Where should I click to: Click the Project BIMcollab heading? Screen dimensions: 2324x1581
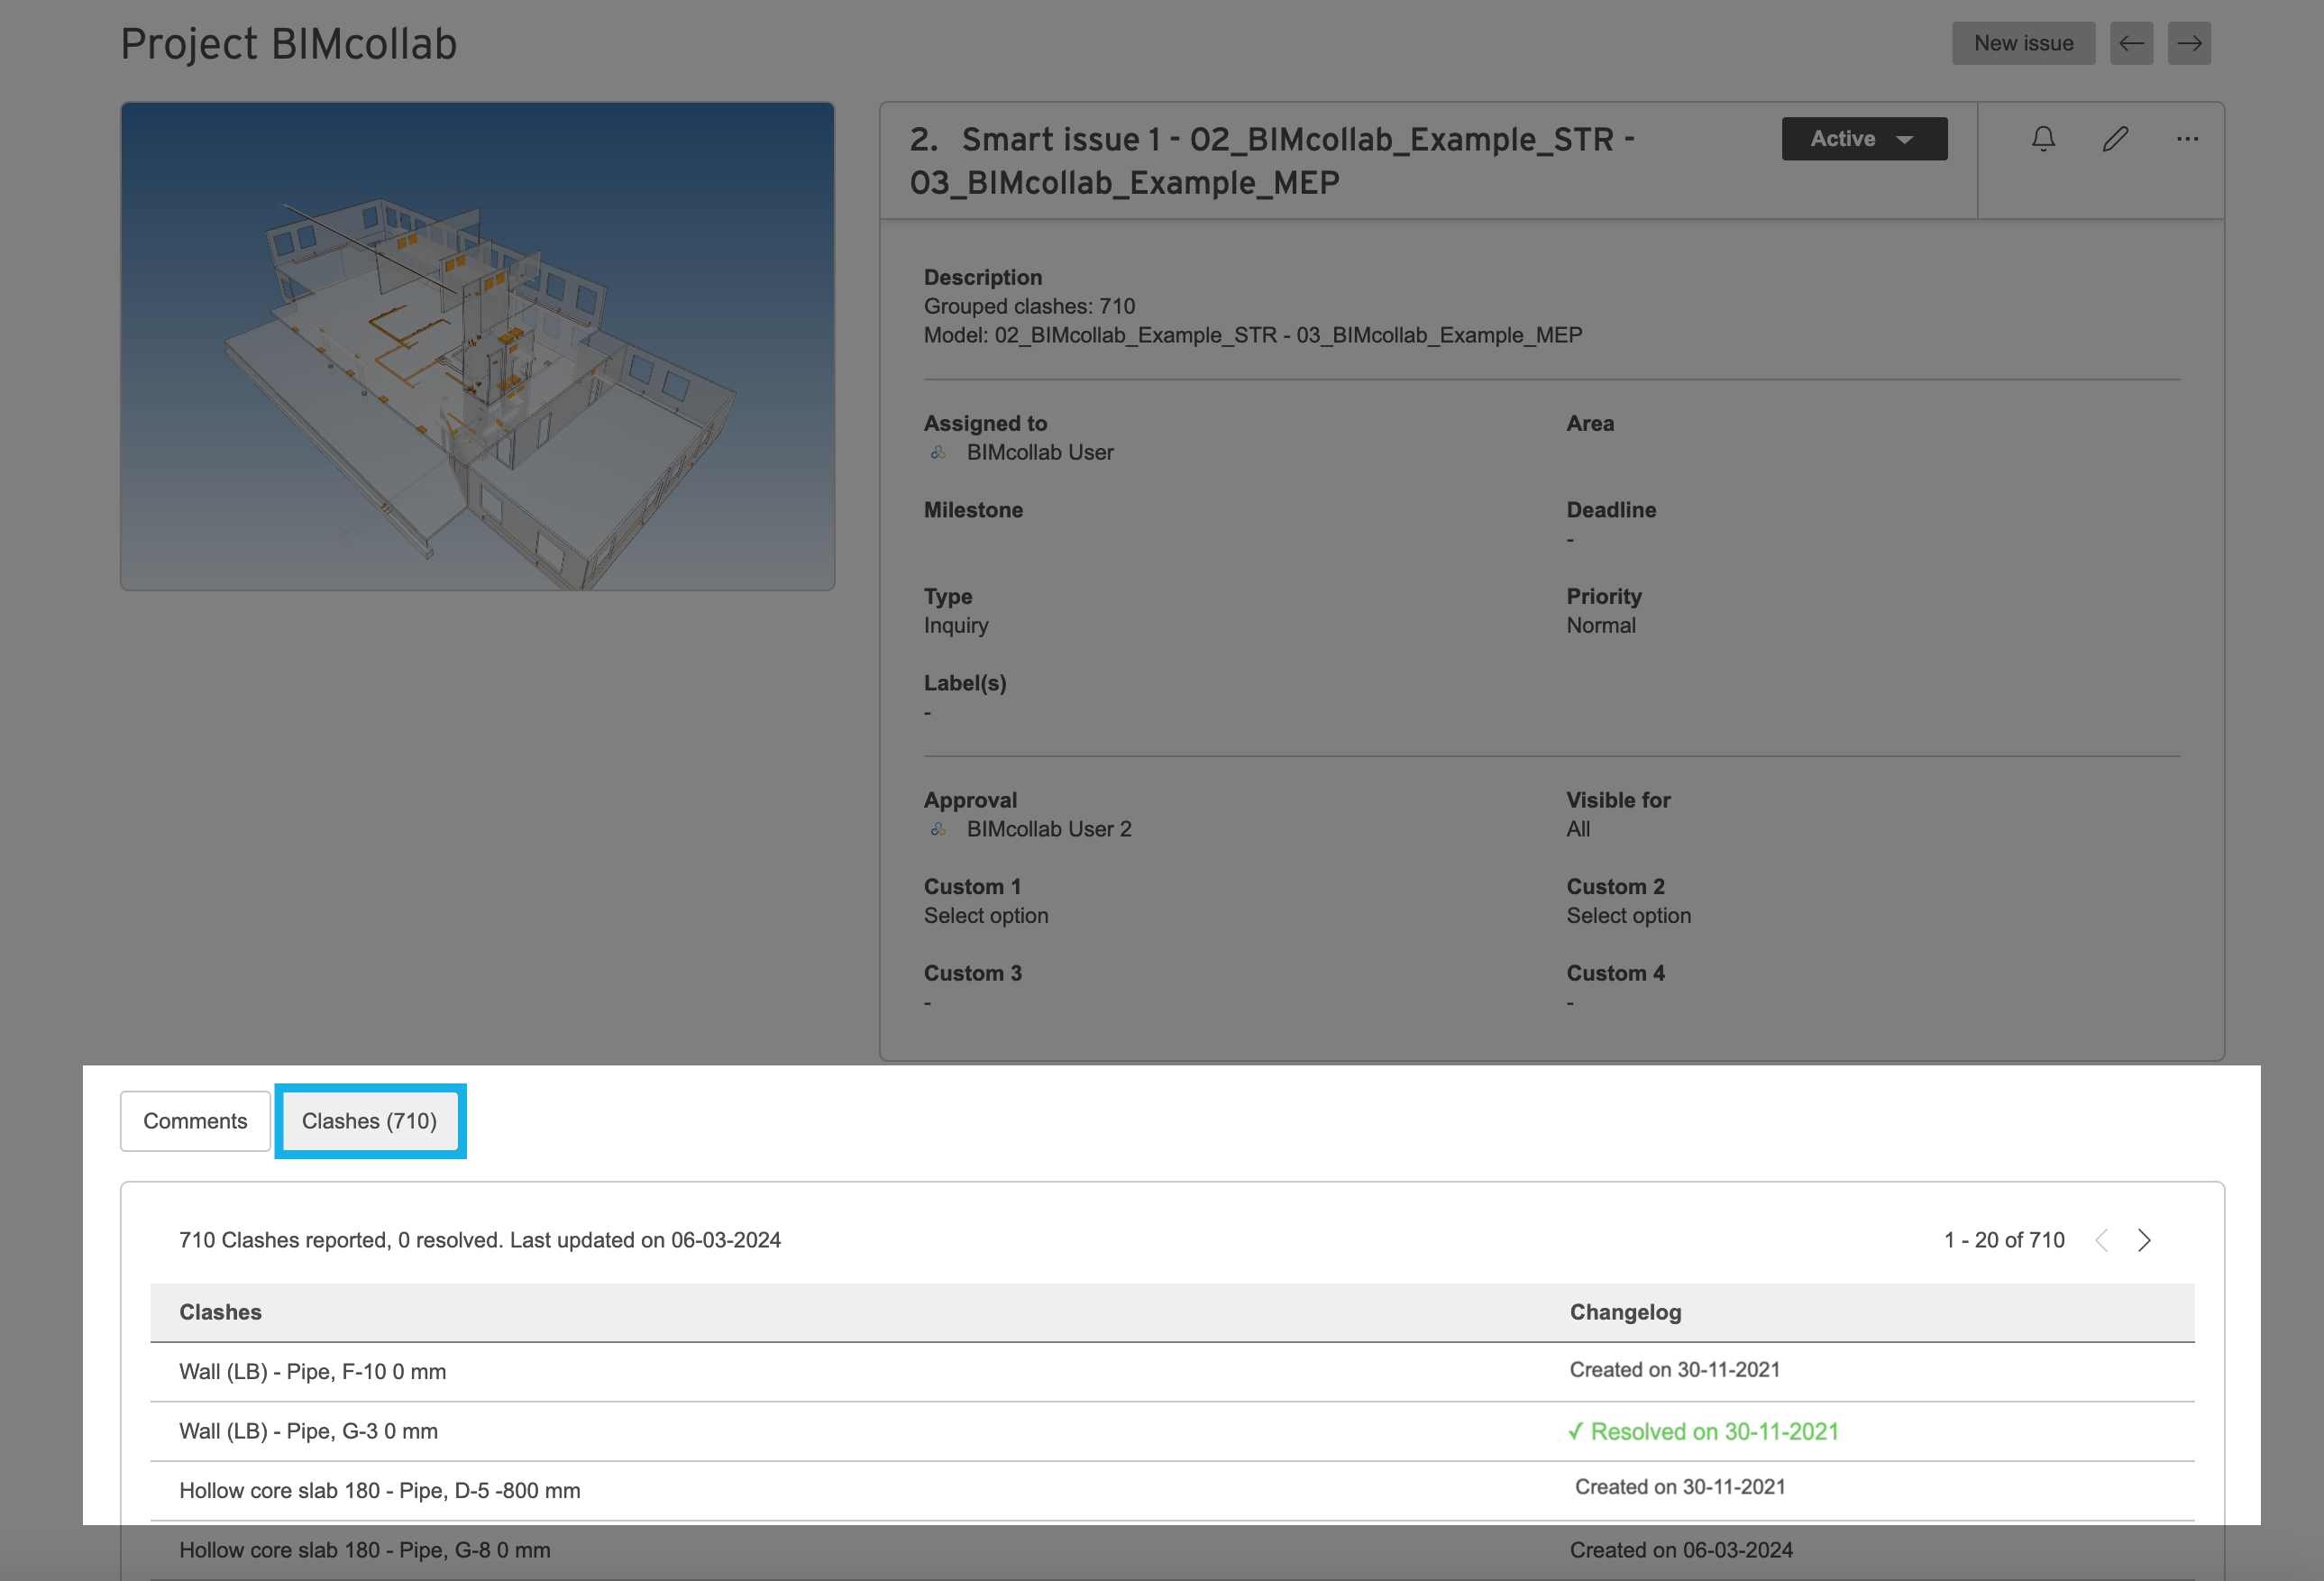[288, 44]
